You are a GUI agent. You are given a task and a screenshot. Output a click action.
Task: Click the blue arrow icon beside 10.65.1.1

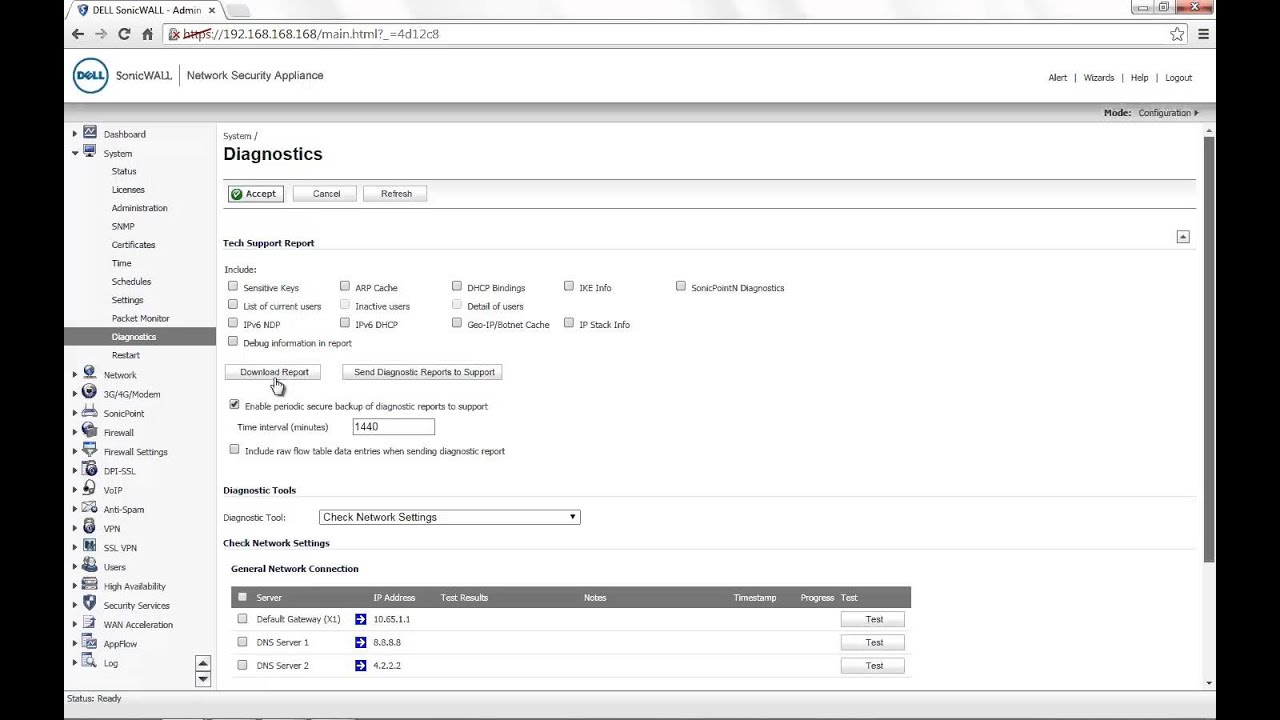pos(360,619)
